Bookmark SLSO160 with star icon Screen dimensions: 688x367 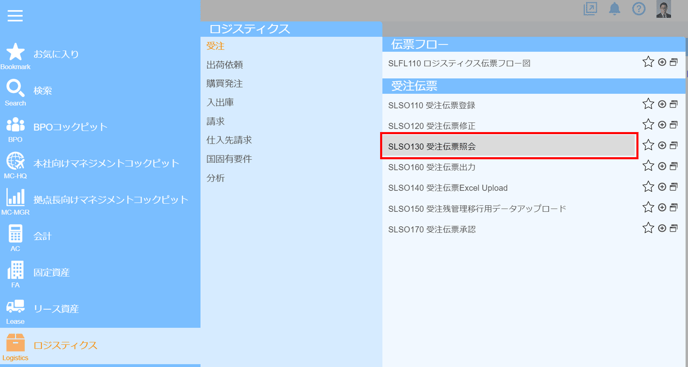tap(648, 166)
